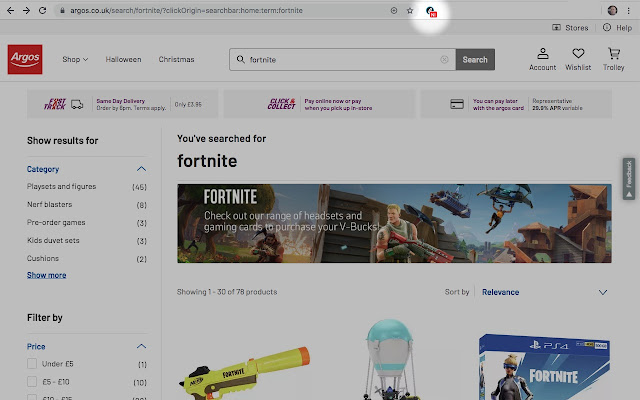Image resolution: width=640 pixels, height=400 pixels.
Task: Bookmark this page with the star icon
Action: (x=410, y=11)
